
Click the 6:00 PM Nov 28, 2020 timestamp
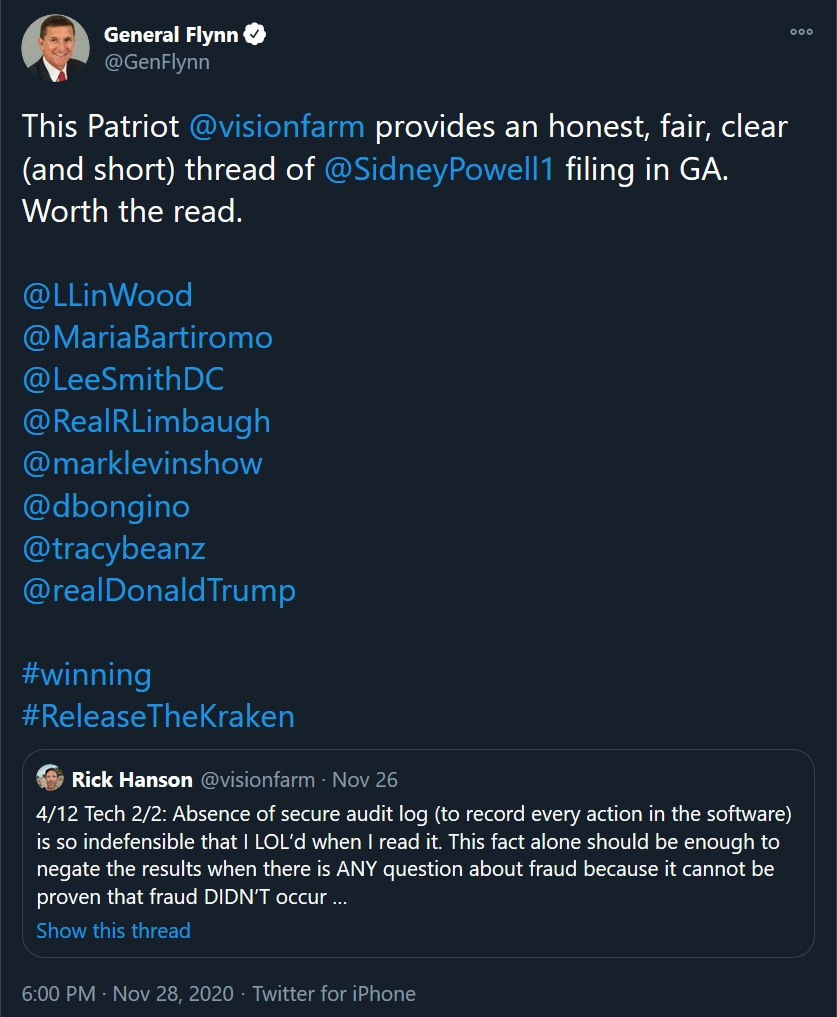click(x=127, y=994)
